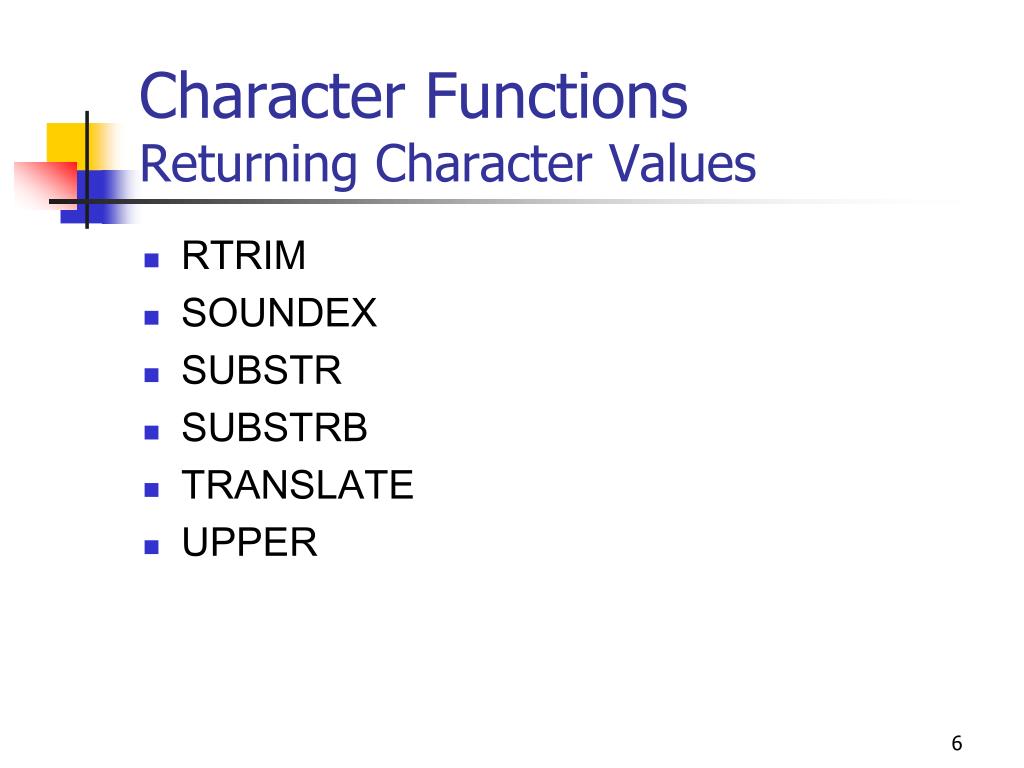This screenshot has height=768, width=1024.
Task: Click the blue bullet beside TRANSLATE
Action: (x=152, y=490)
